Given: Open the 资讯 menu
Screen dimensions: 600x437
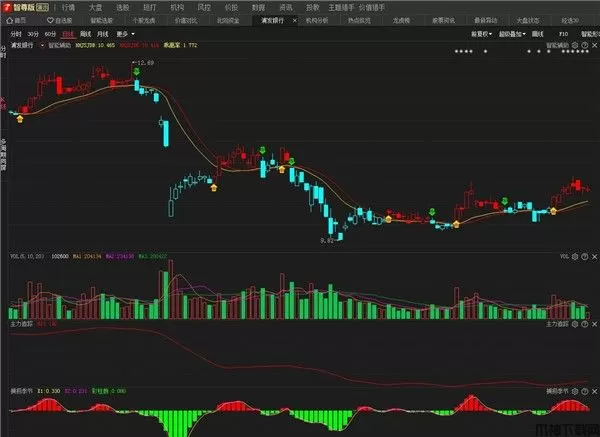Looking at the screenshot, I should click(x=285, y=7).
